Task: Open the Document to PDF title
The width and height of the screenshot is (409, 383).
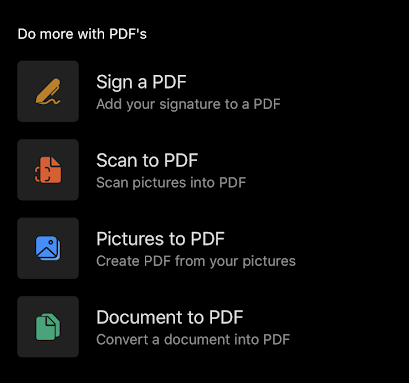Action: pyautogui.click(x=170, y=317)
